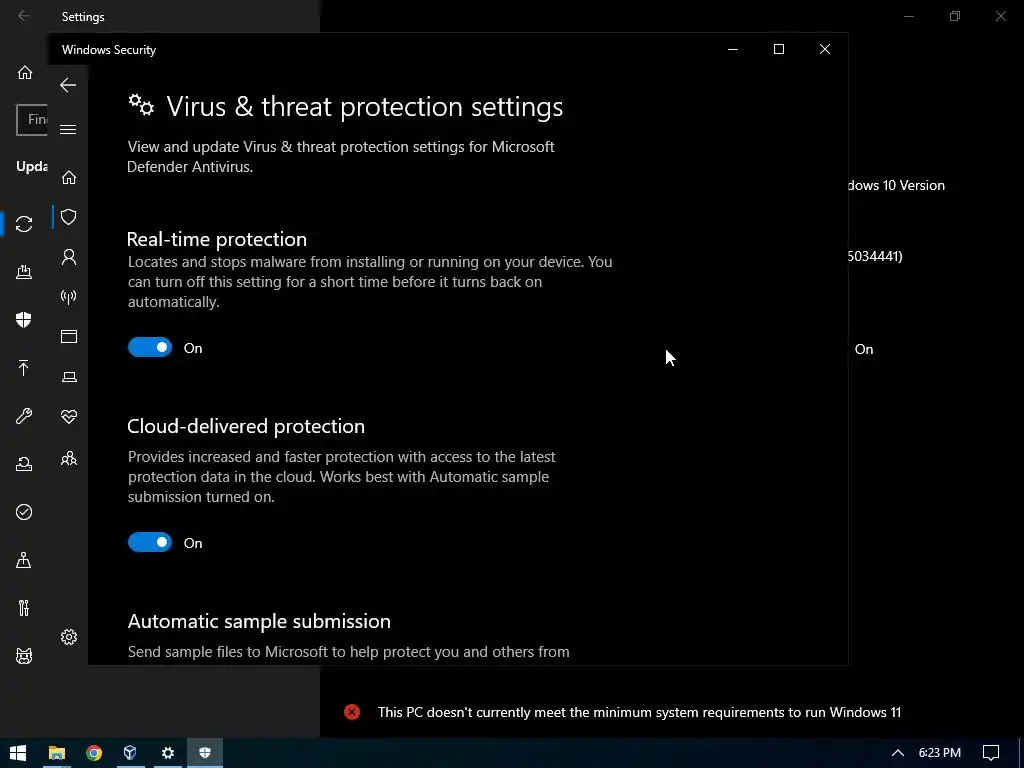Open the Family options icon
This screenshot has width=1024, height=768.
point(69,459)
